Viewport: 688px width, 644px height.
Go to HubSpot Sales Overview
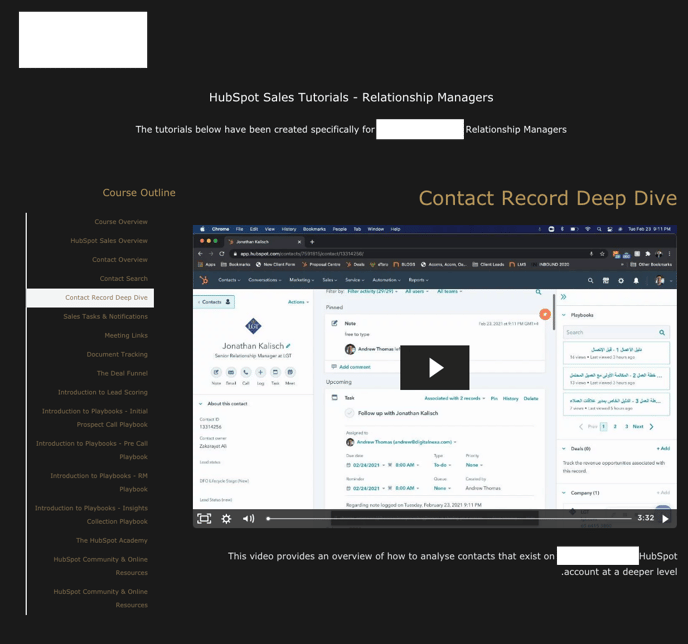coord(109,241)
